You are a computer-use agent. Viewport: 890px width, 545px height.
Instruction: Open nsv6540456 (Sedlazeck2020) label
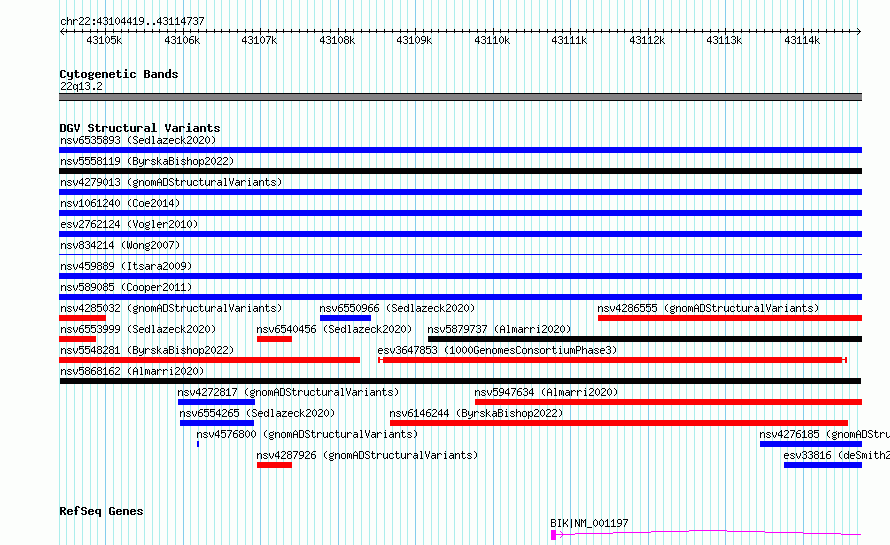334,329
